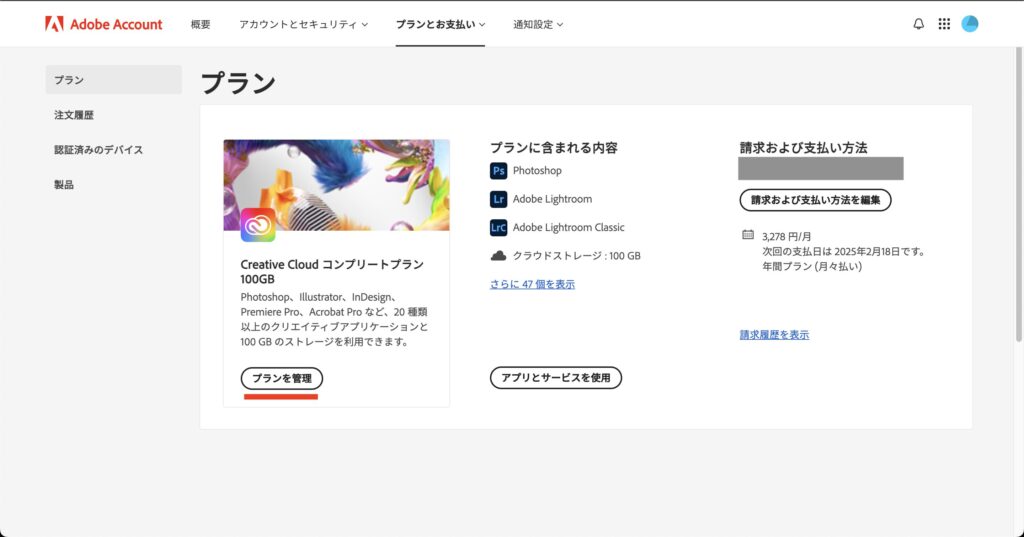Open the notifications bell icon

click(x=918, y=24)
